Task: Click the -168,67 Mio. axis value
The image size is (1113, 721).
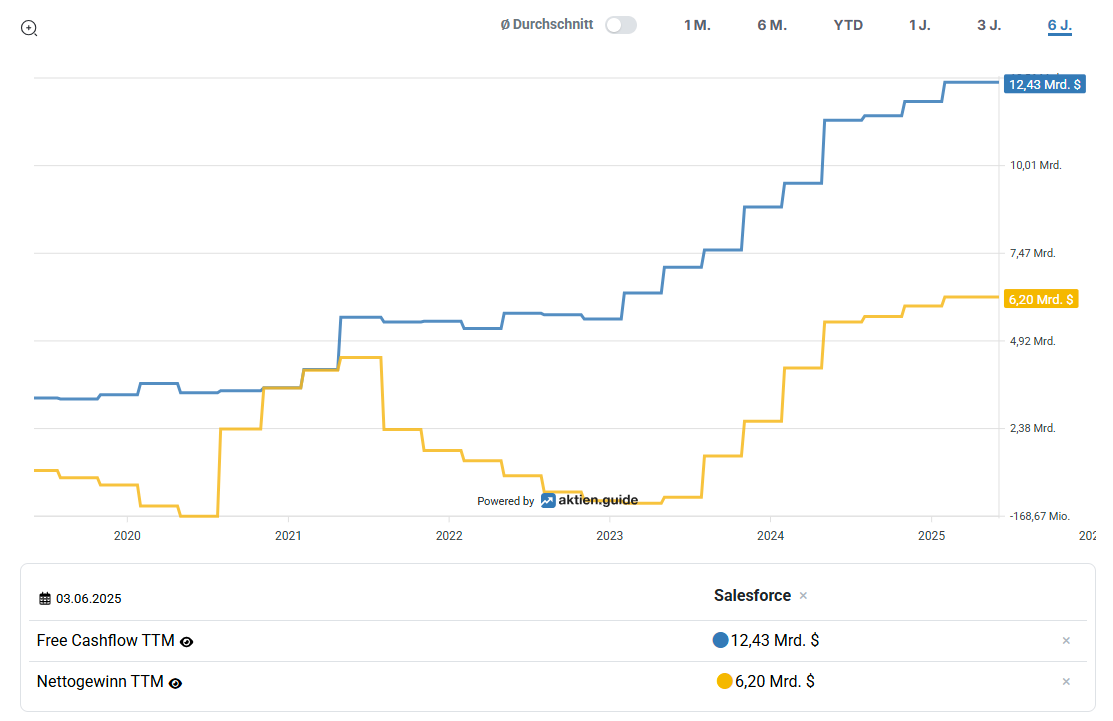Action: pos(1040,517)
